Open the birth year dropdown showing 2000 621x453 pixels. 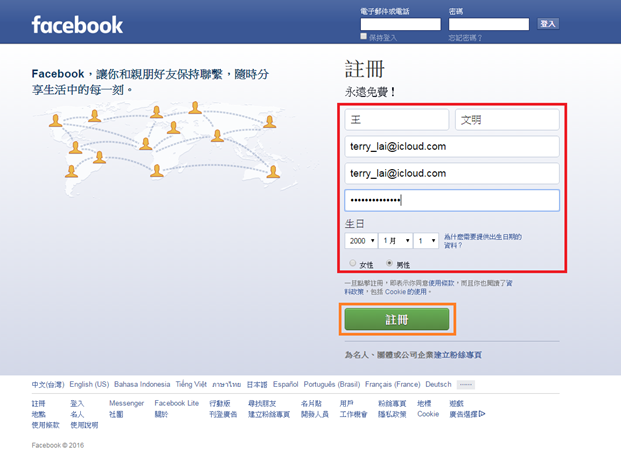pyautogui.click(x=361, y=241)
